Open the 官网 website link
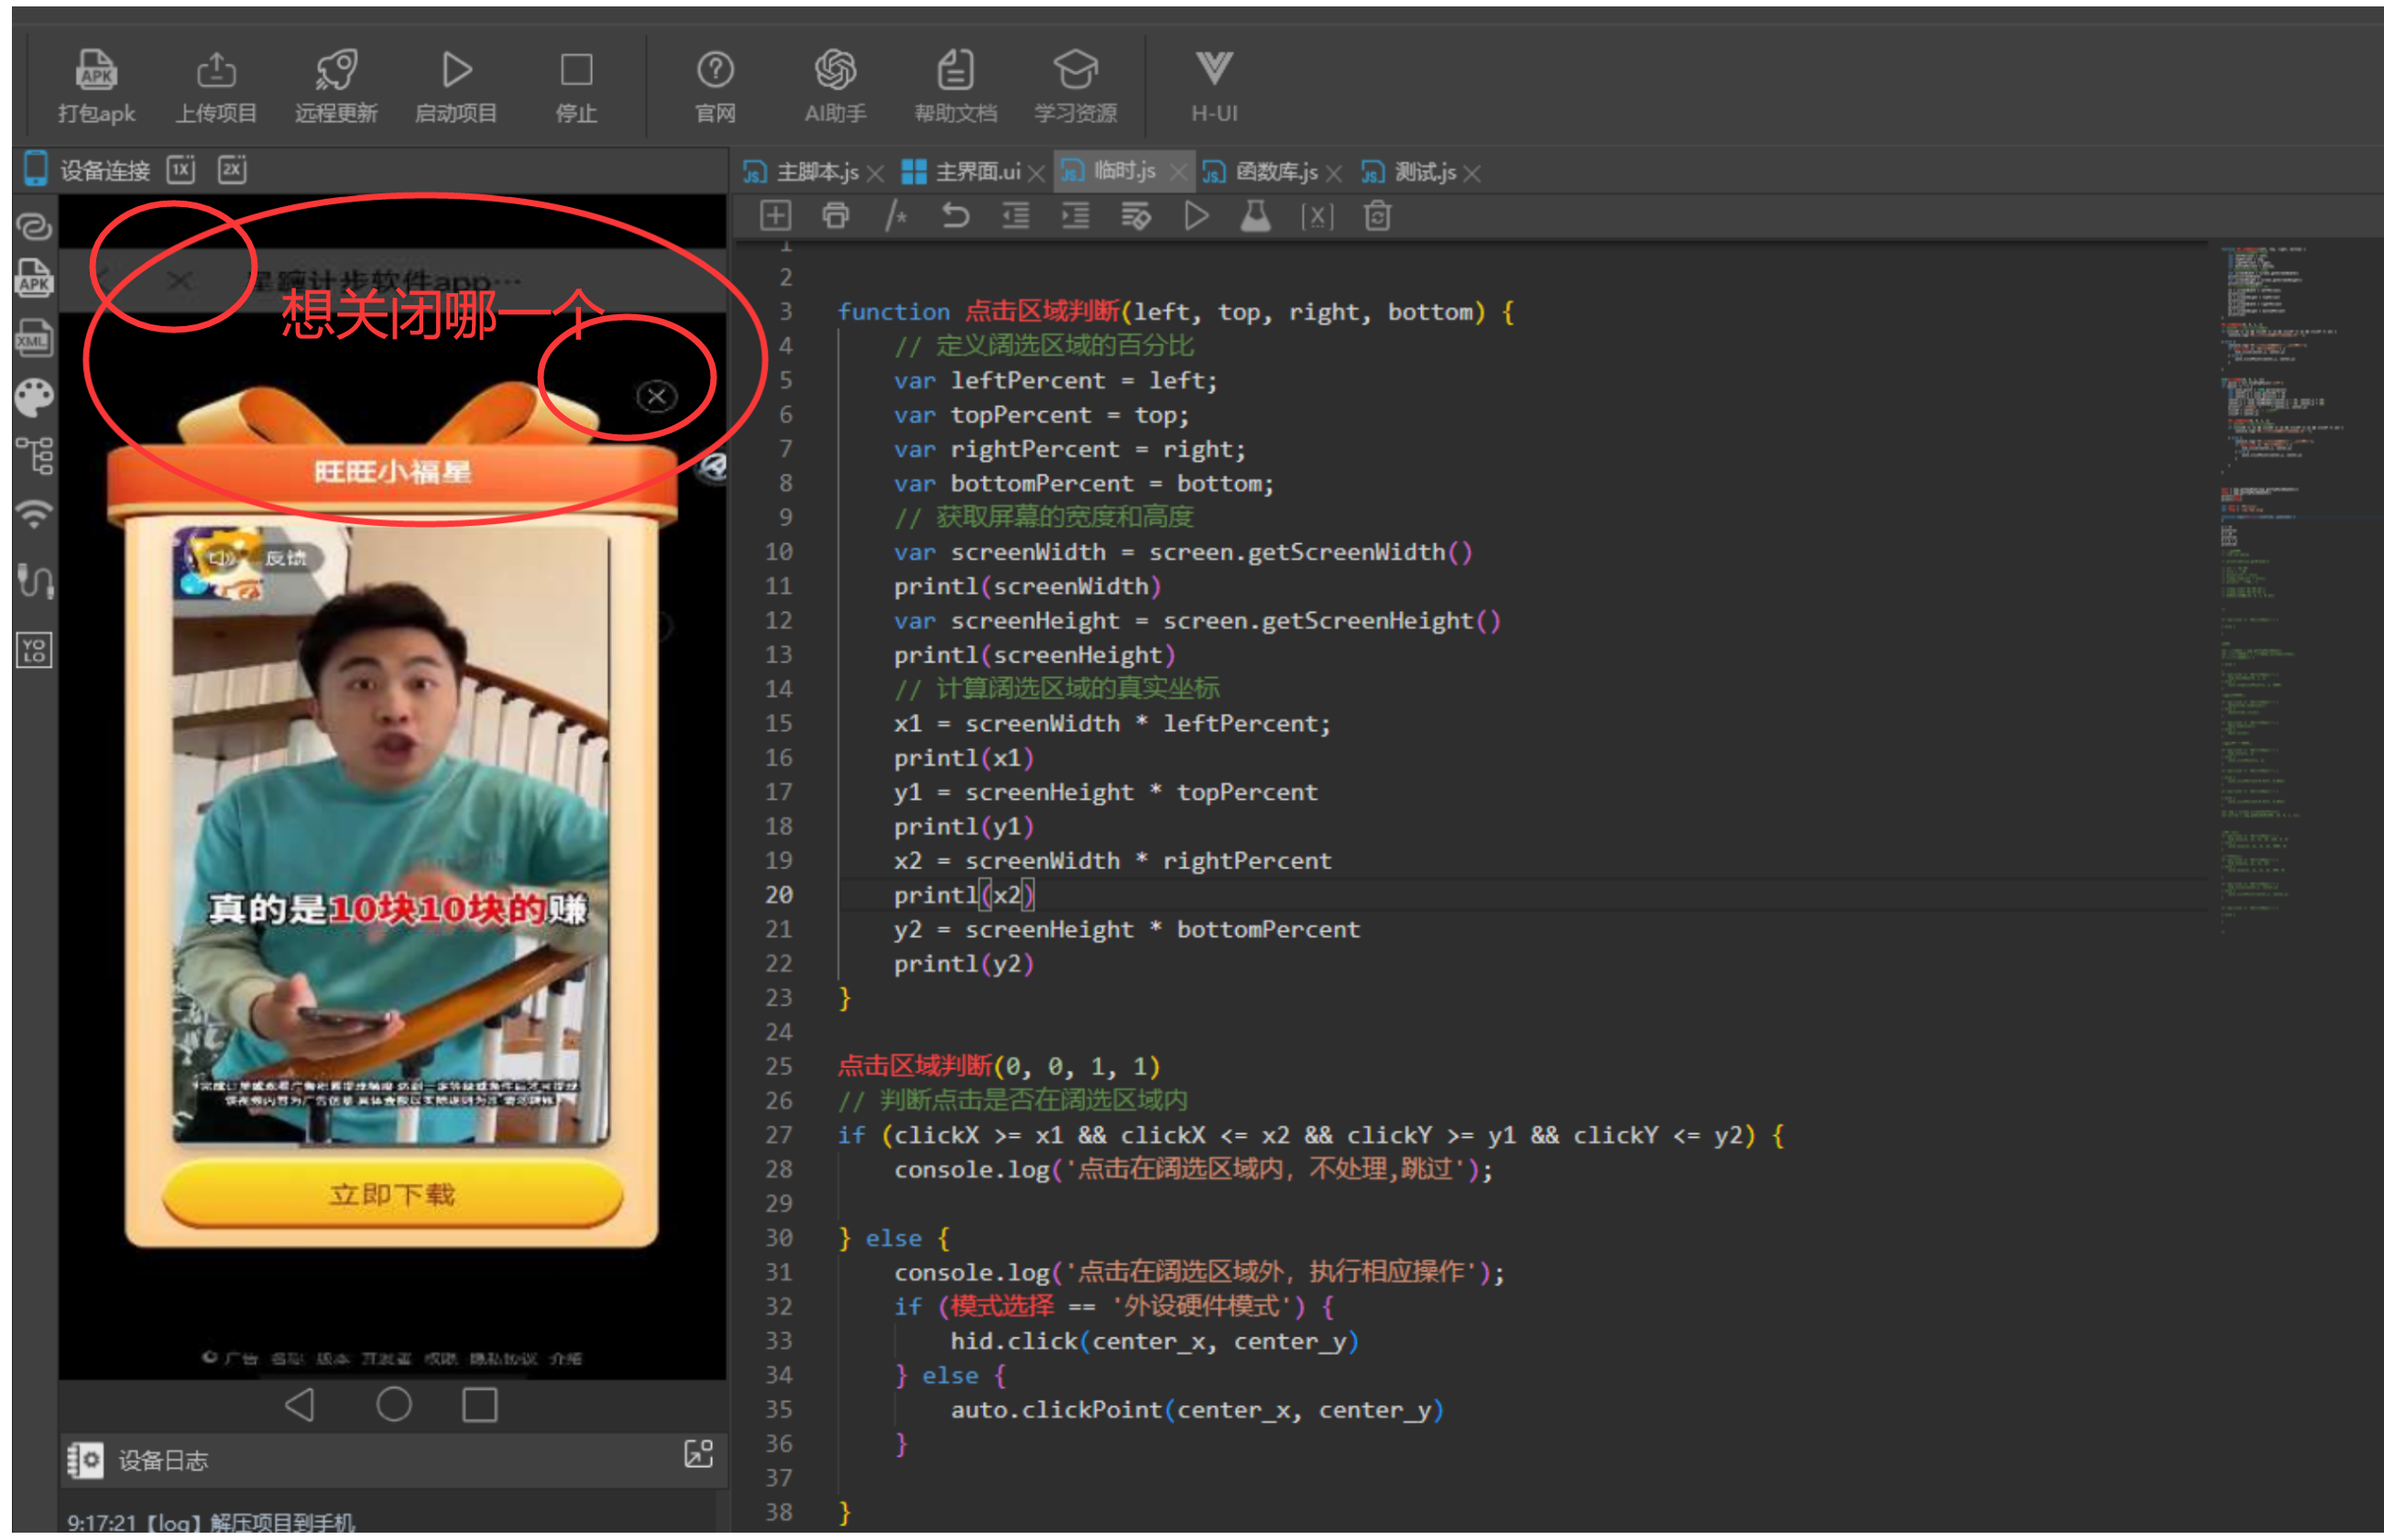This screenshot has height=1540, width=2384. tap(715, 87)
